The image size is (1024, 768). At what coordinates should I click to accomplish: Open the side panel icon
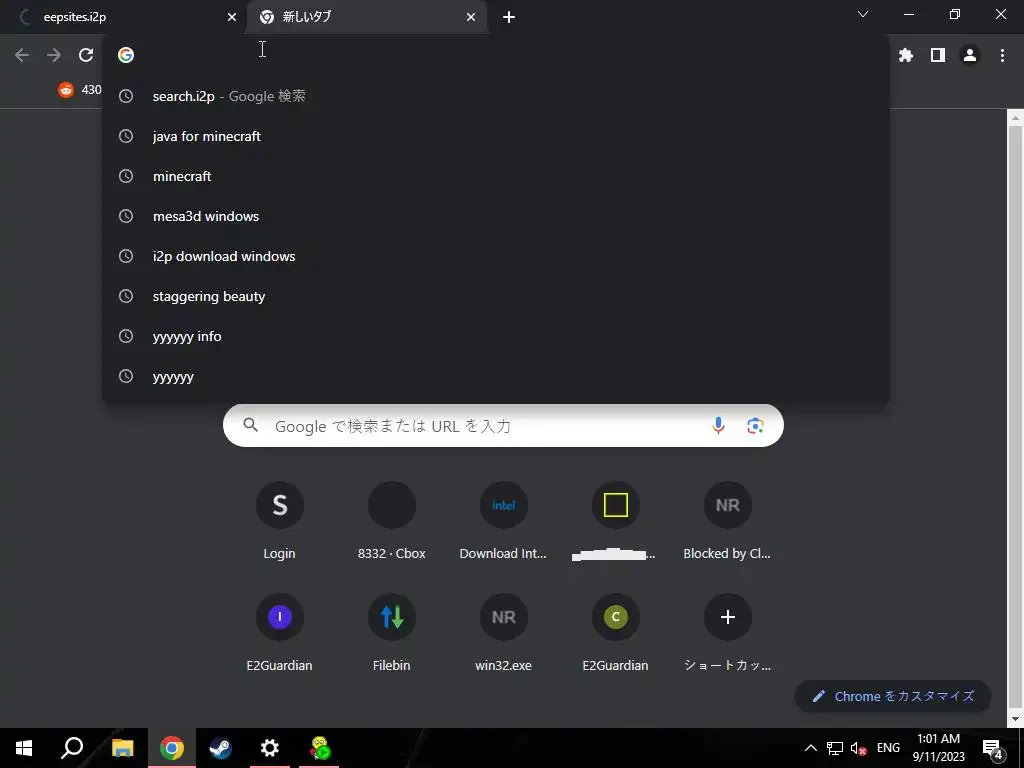938,56
